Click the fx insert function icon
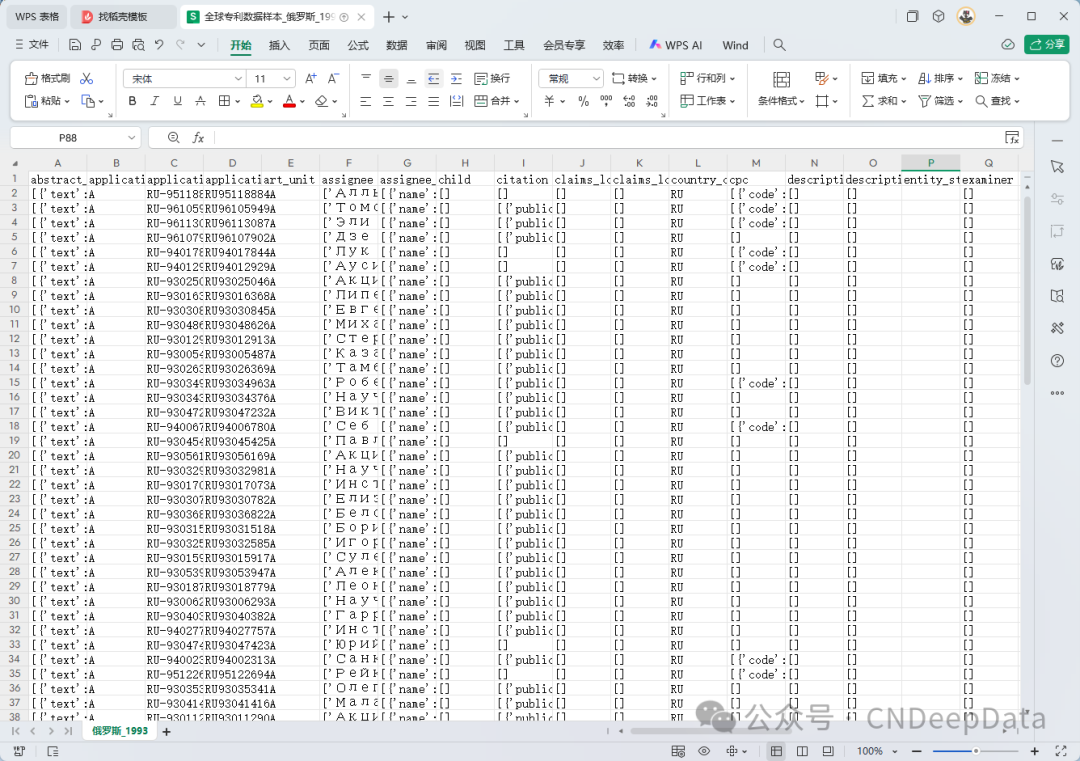The height and width of the screenshot is (761, 1080). coord(198,138)
